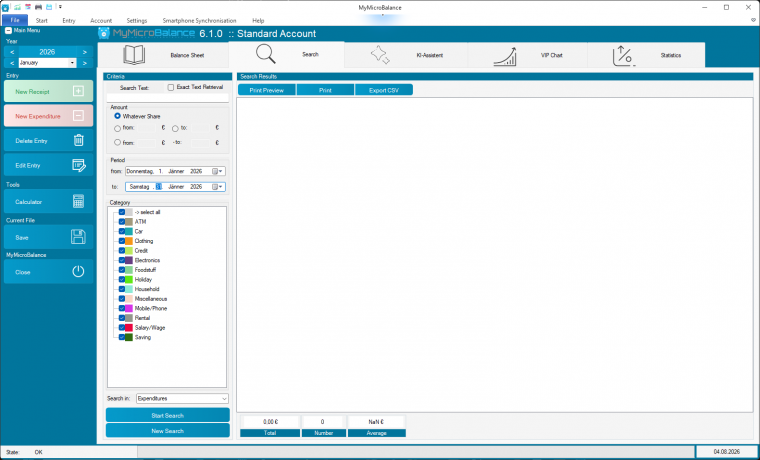Uncheck the ATM category checkbox
This screenshot has width=760, height=460.
click(x=122, y=222)
